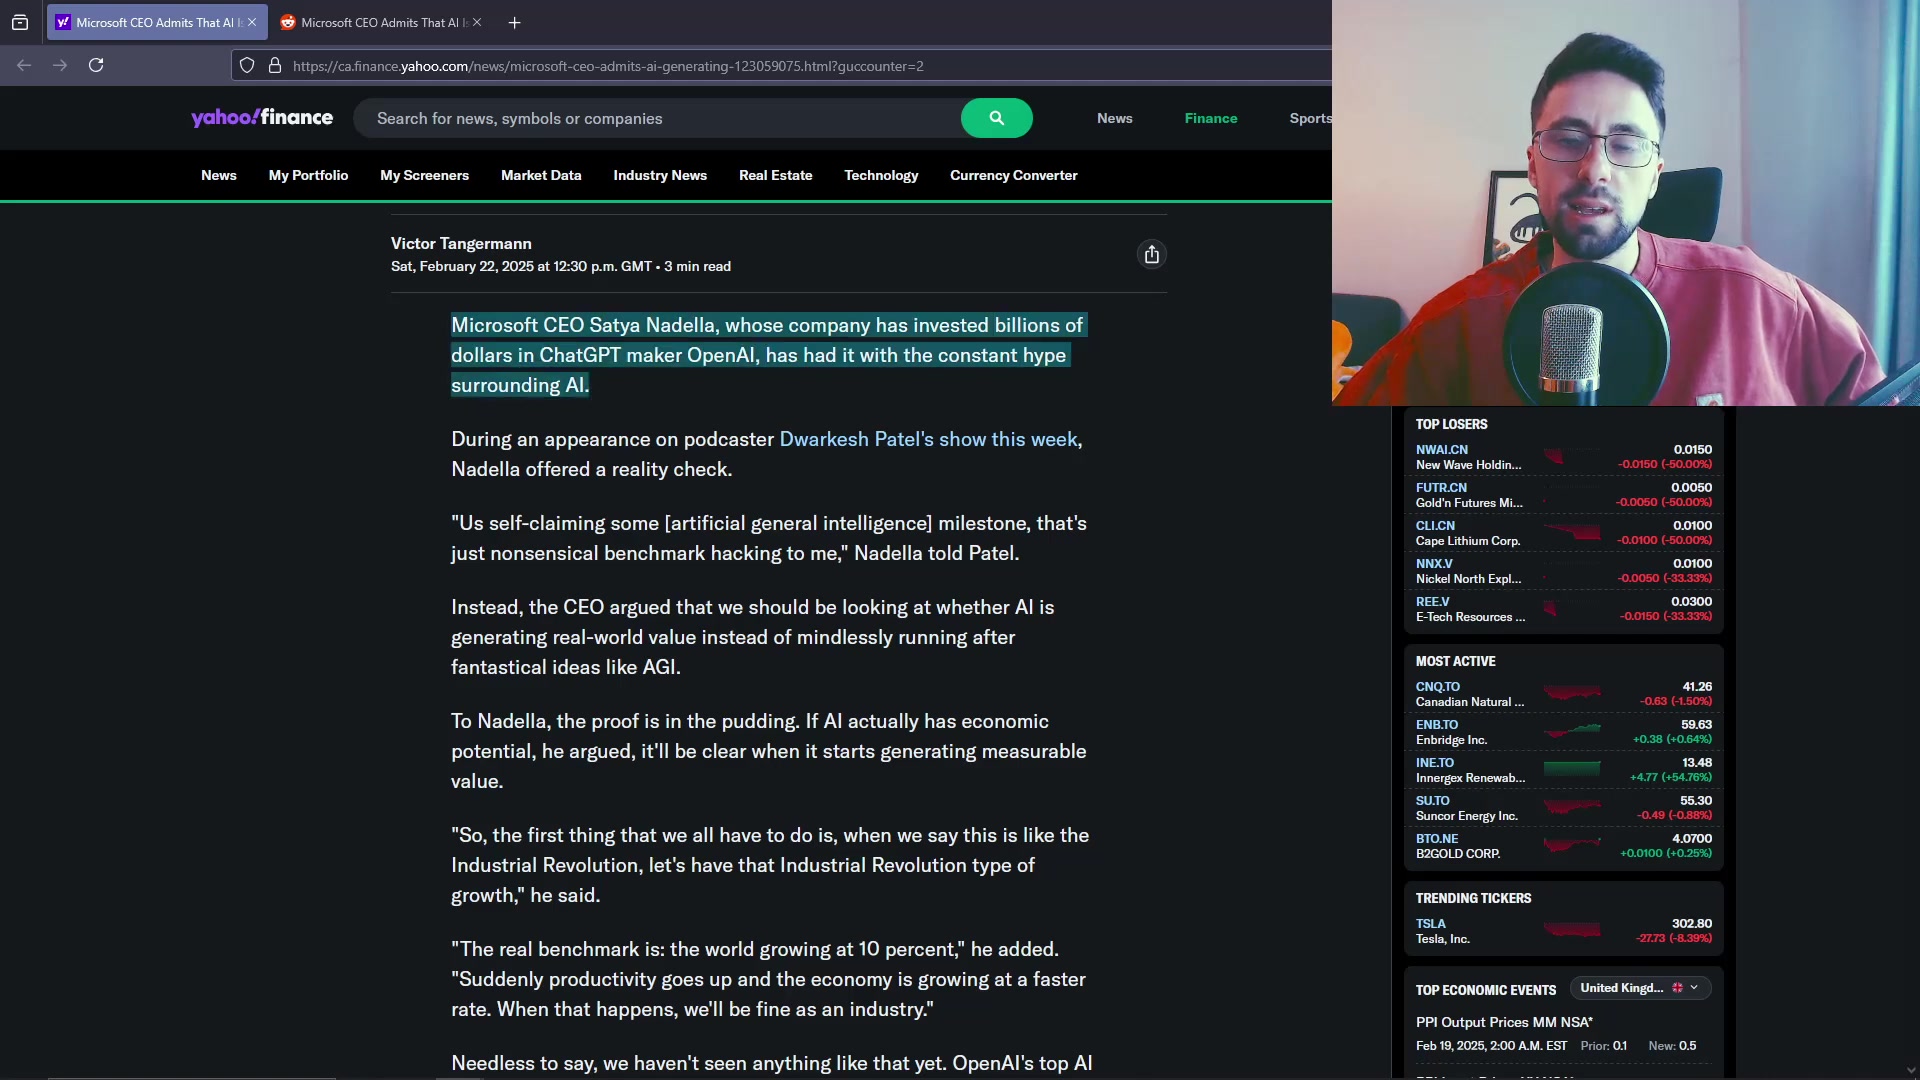This screenshot has width=1920, height=1080.
Task: Click the TOP LOSERS heading
Action: [x=1451, y=424]
